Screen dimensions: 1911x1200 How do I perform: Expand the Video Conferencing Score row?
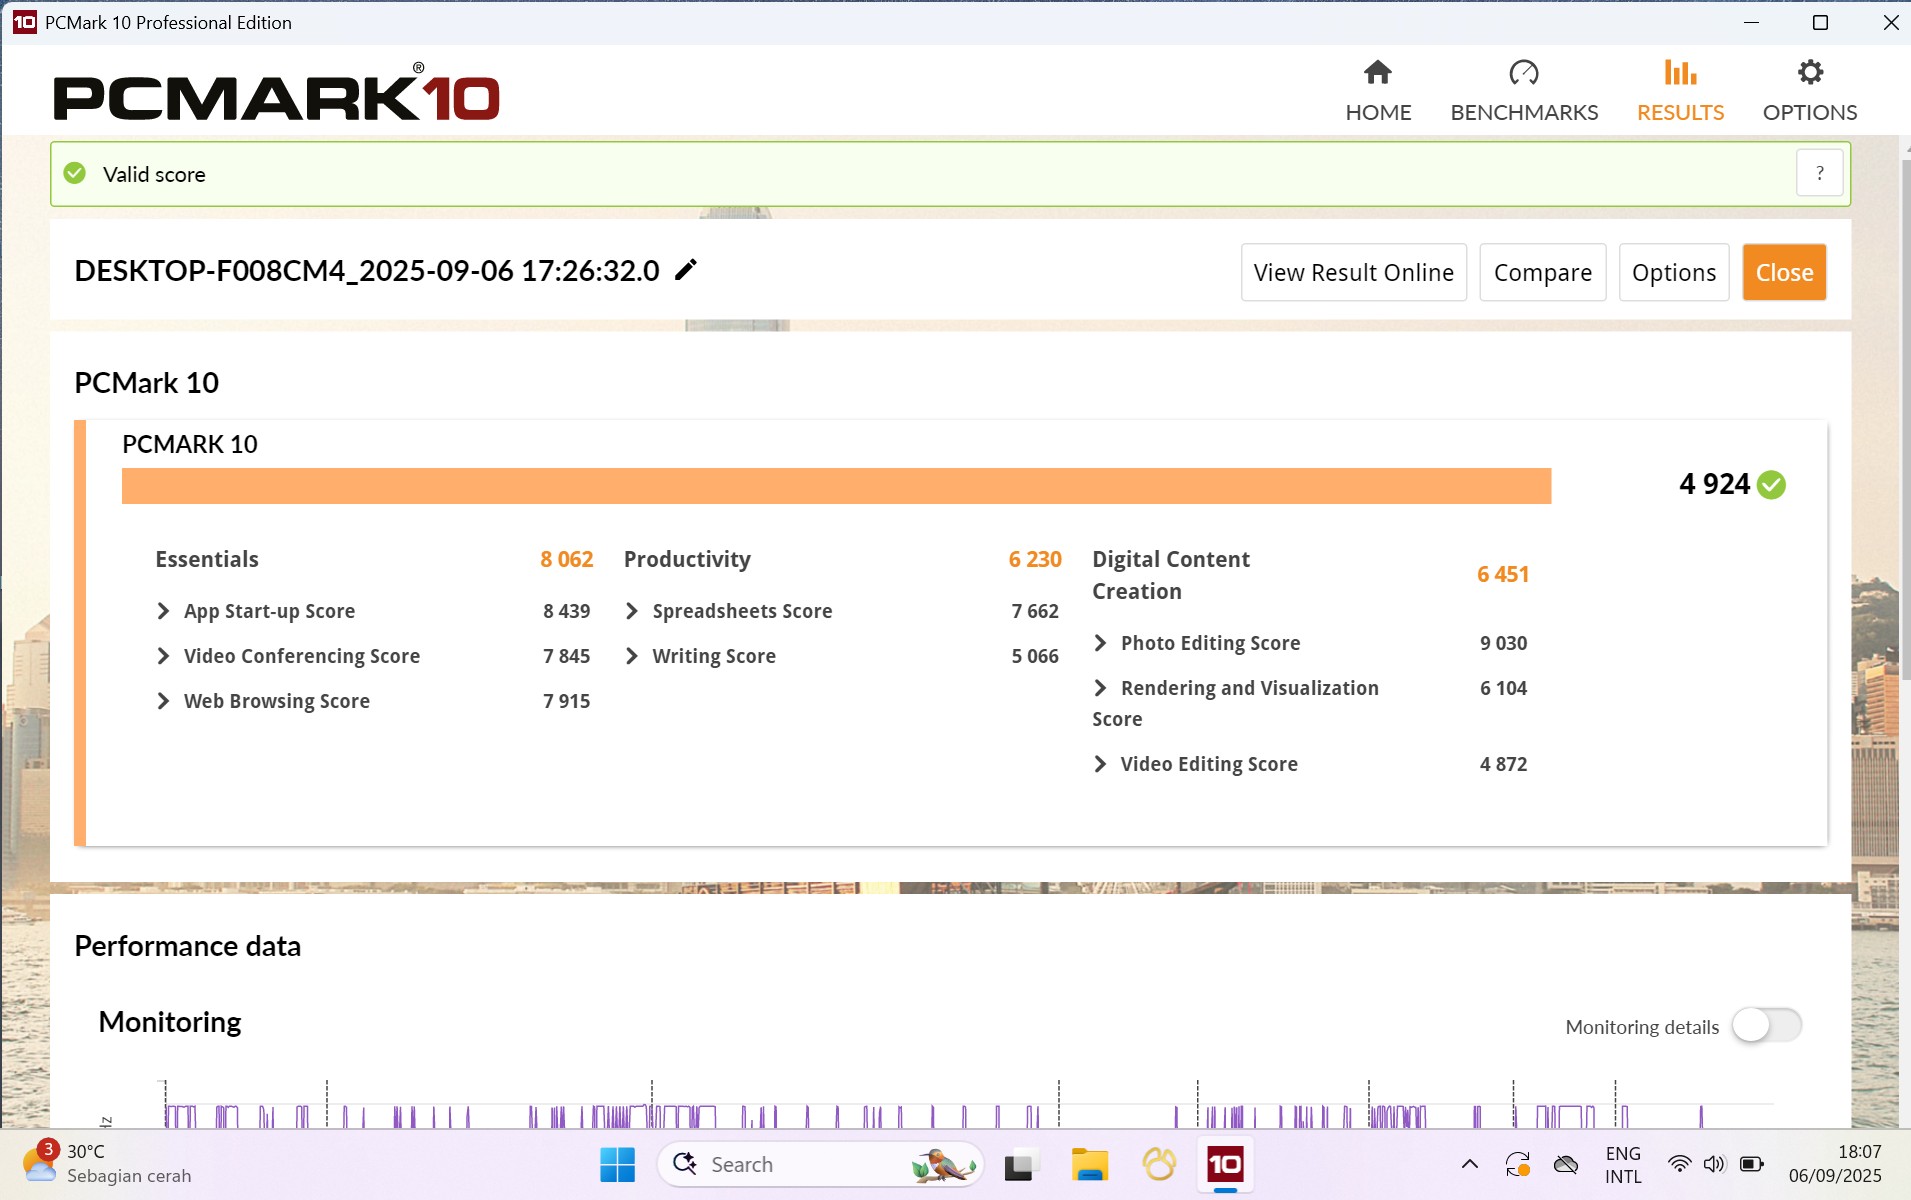(x=164, y=656)
